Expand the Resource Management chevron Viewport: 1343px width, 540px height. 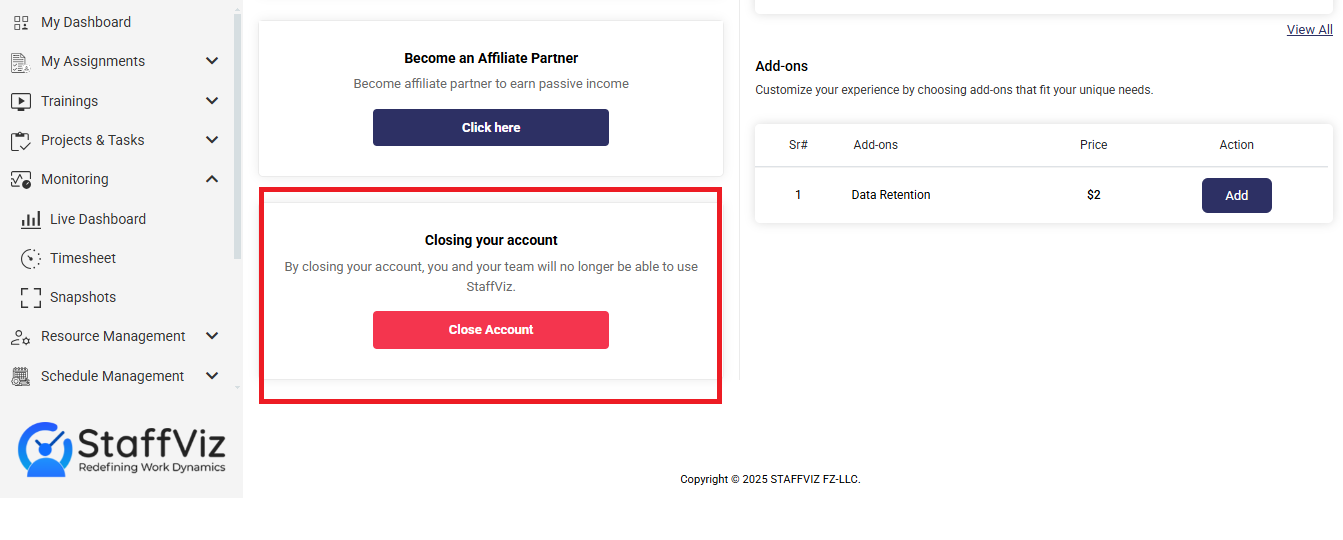pyautogui.click(x=212, y=336)
